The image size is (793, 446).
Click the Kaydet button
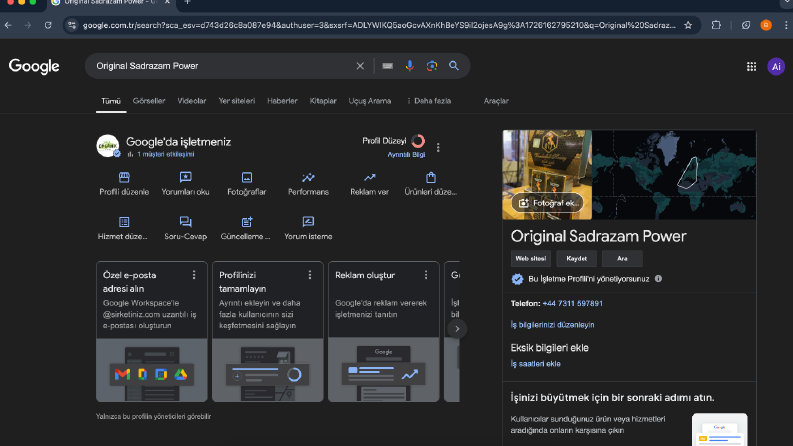577,258
